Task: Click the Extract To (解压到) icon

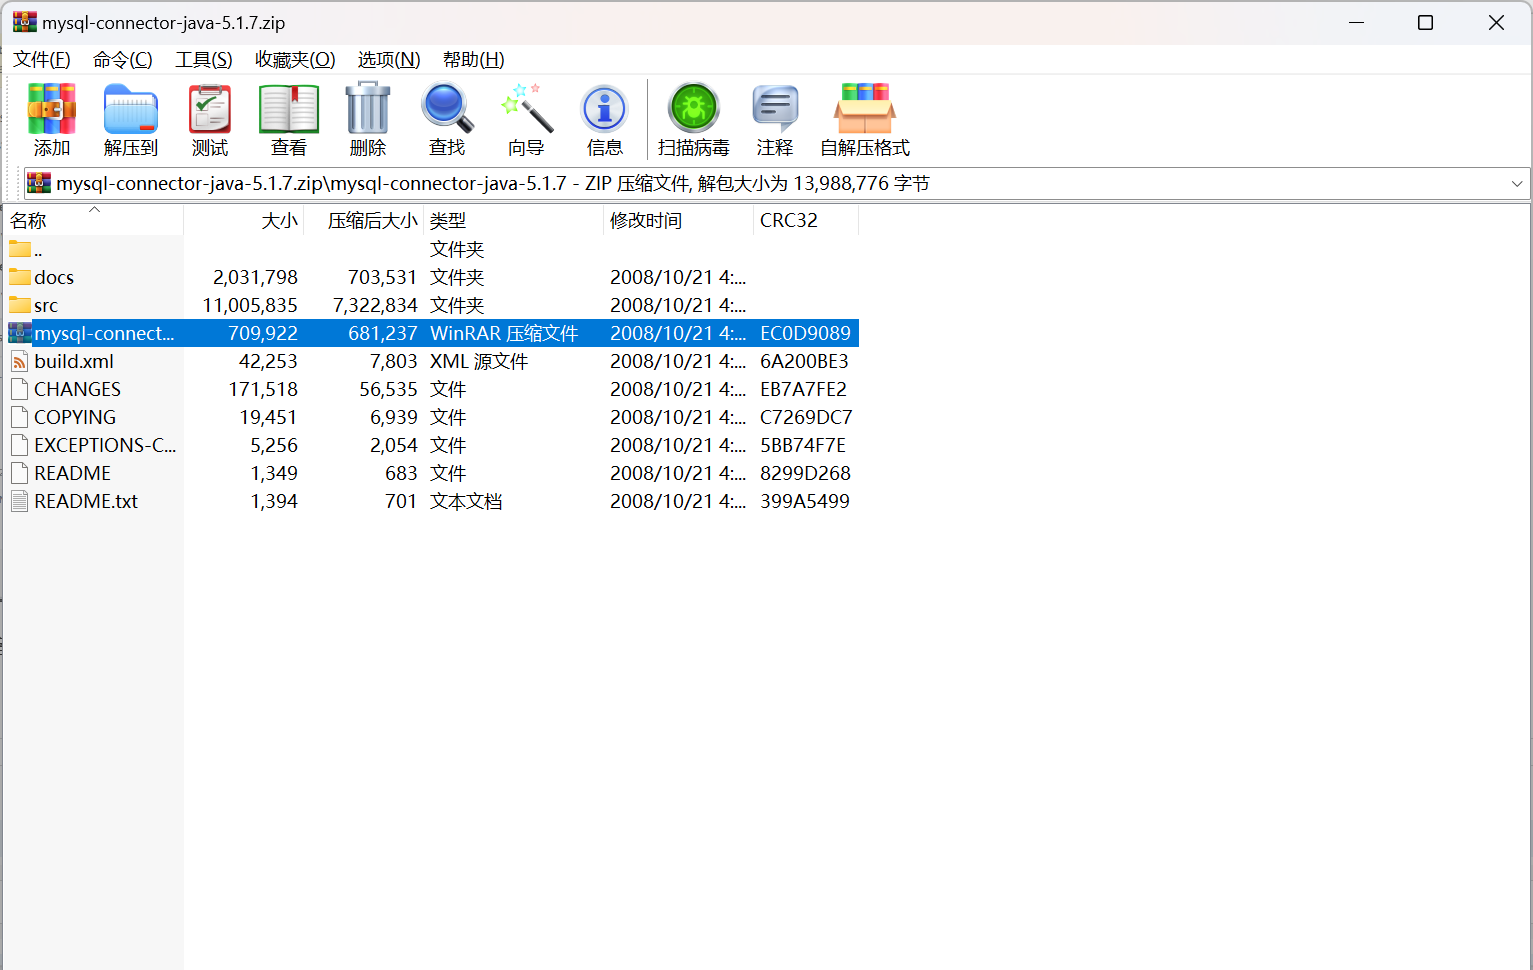Action: (131, 109)
